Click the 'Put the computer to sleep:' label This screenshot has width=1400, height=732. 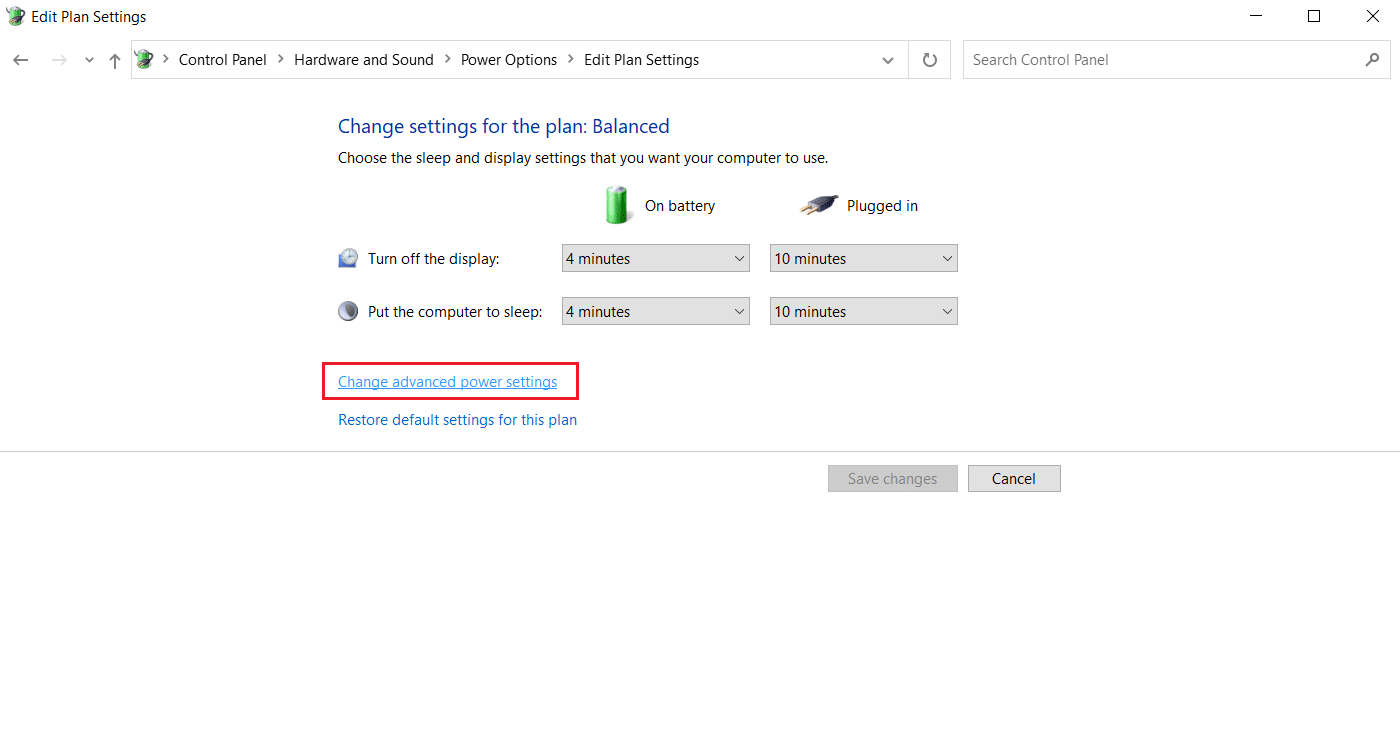[x=455, y=312]
